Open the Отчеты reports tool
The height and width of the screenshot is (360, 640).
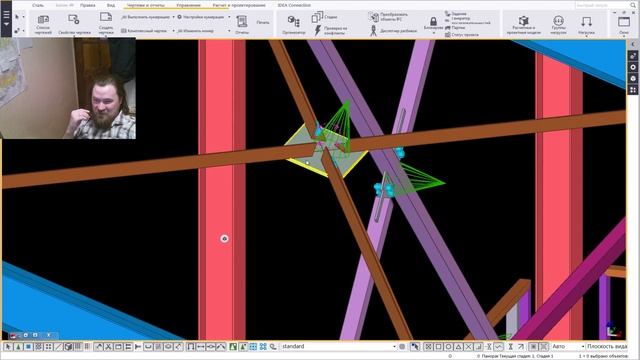tap(242, 24)
